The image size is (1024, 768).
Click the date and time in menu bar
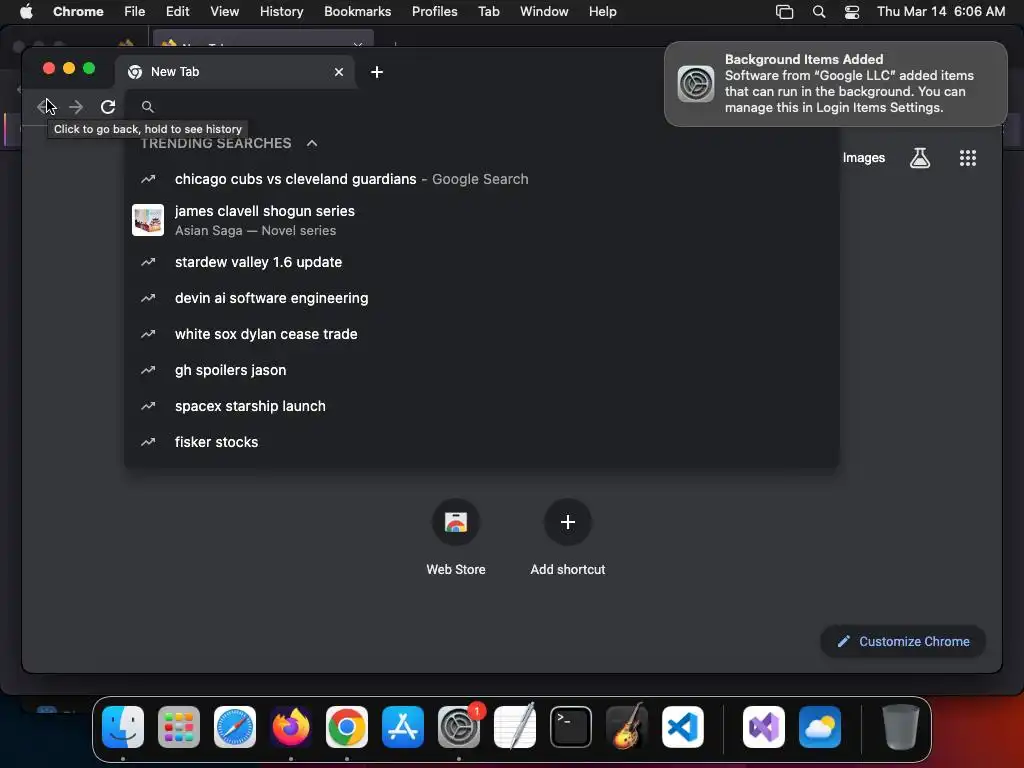click(940, 11)
